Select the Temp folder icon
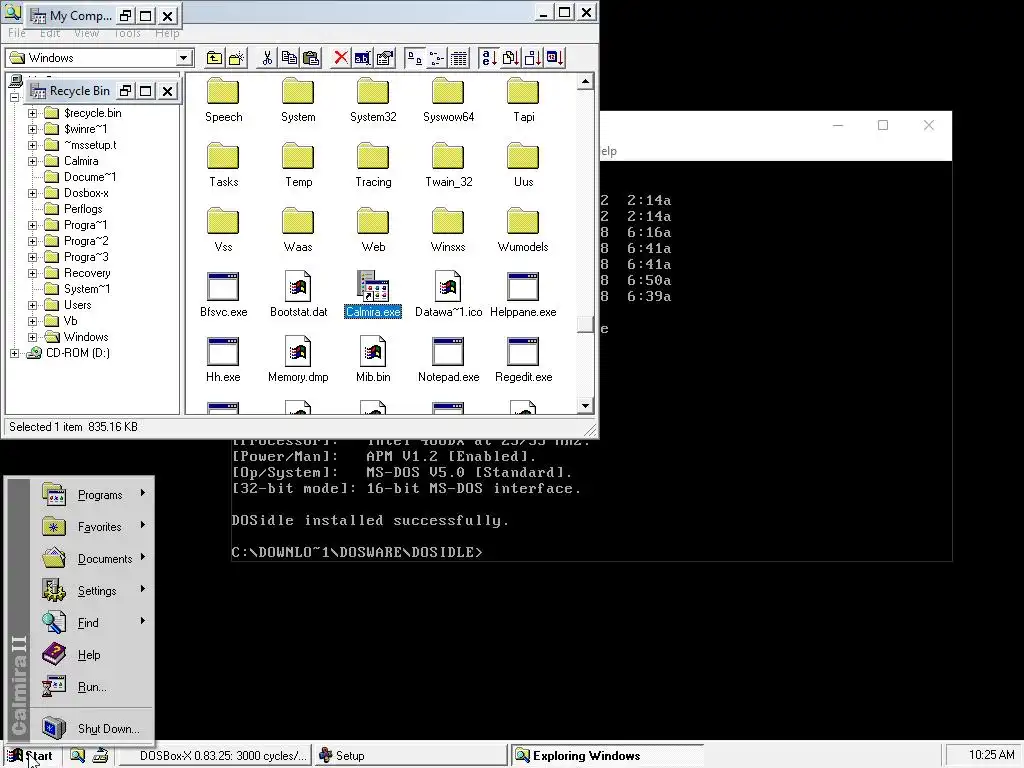The image size is (1024, 768). coord(298,165)
